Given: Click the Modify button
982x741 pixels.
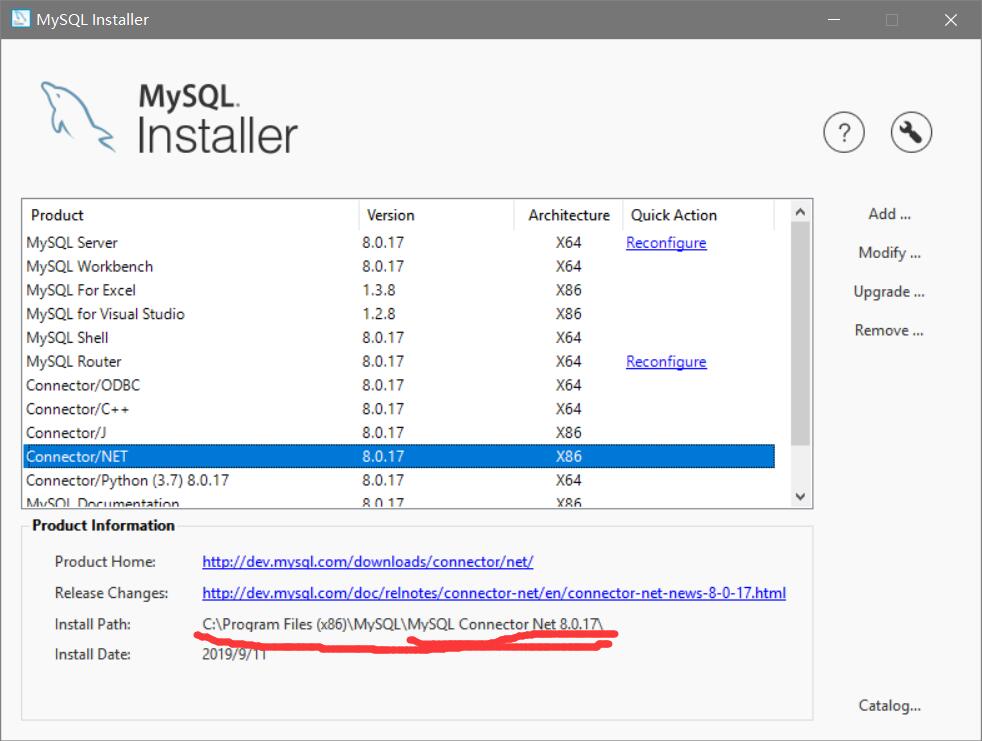Looking at the screenshot, I should click(888, 252).
